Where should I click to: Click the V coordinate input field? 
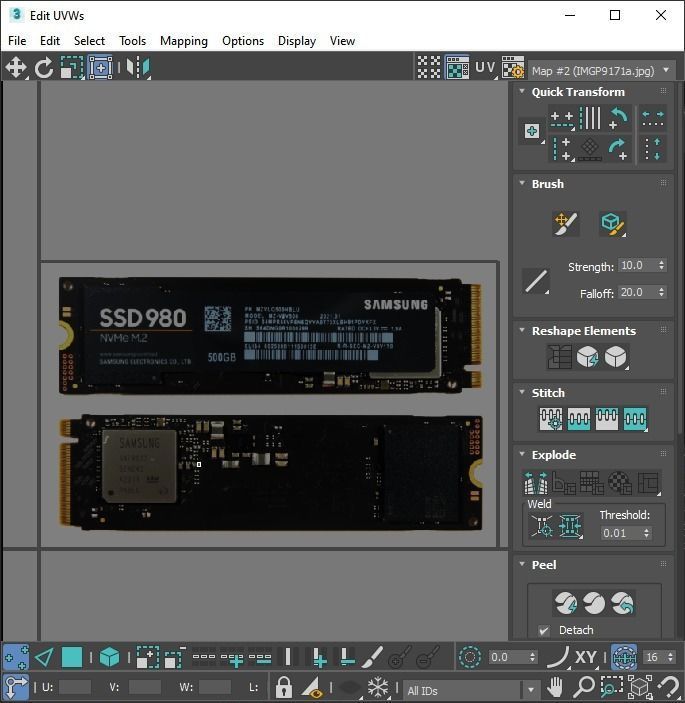[145, 687]
